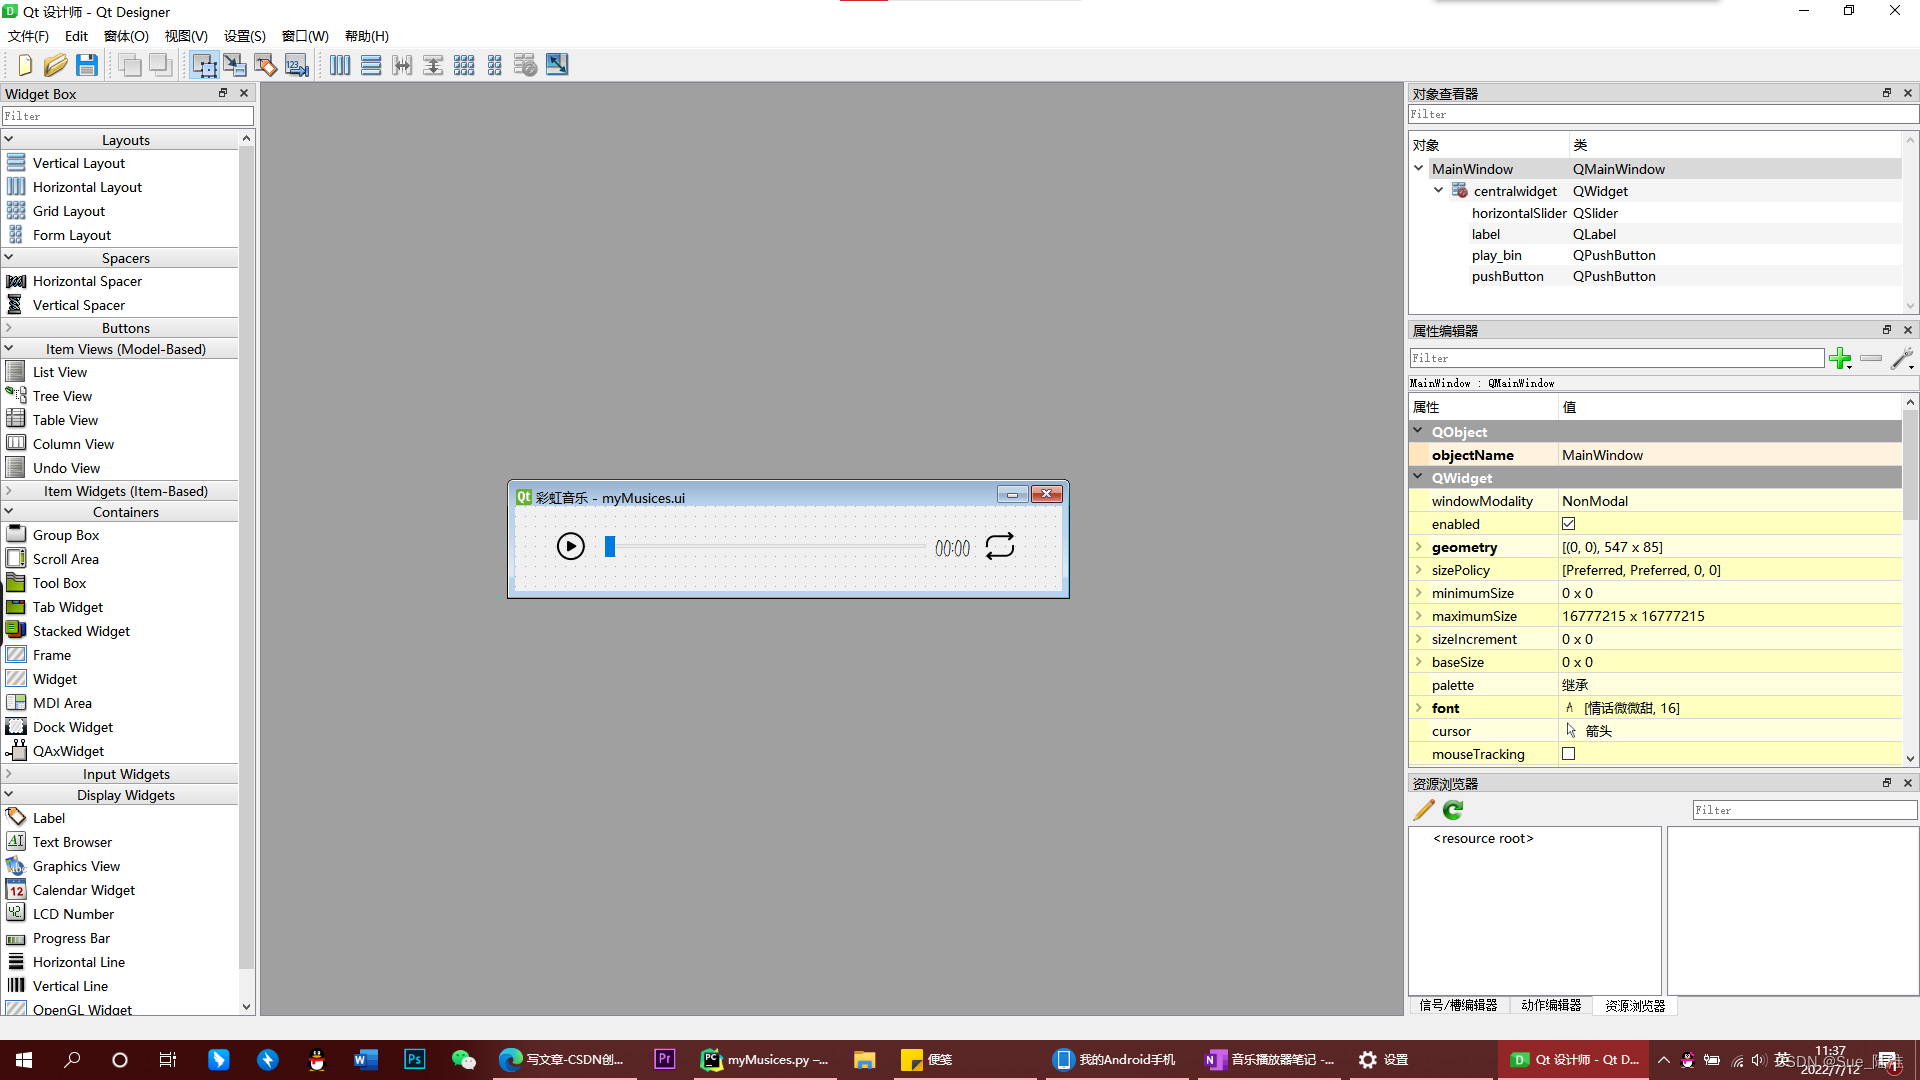Toggle the mouseTracking property checkbox
The image size is (1920, 1080).
point(1568,754)
